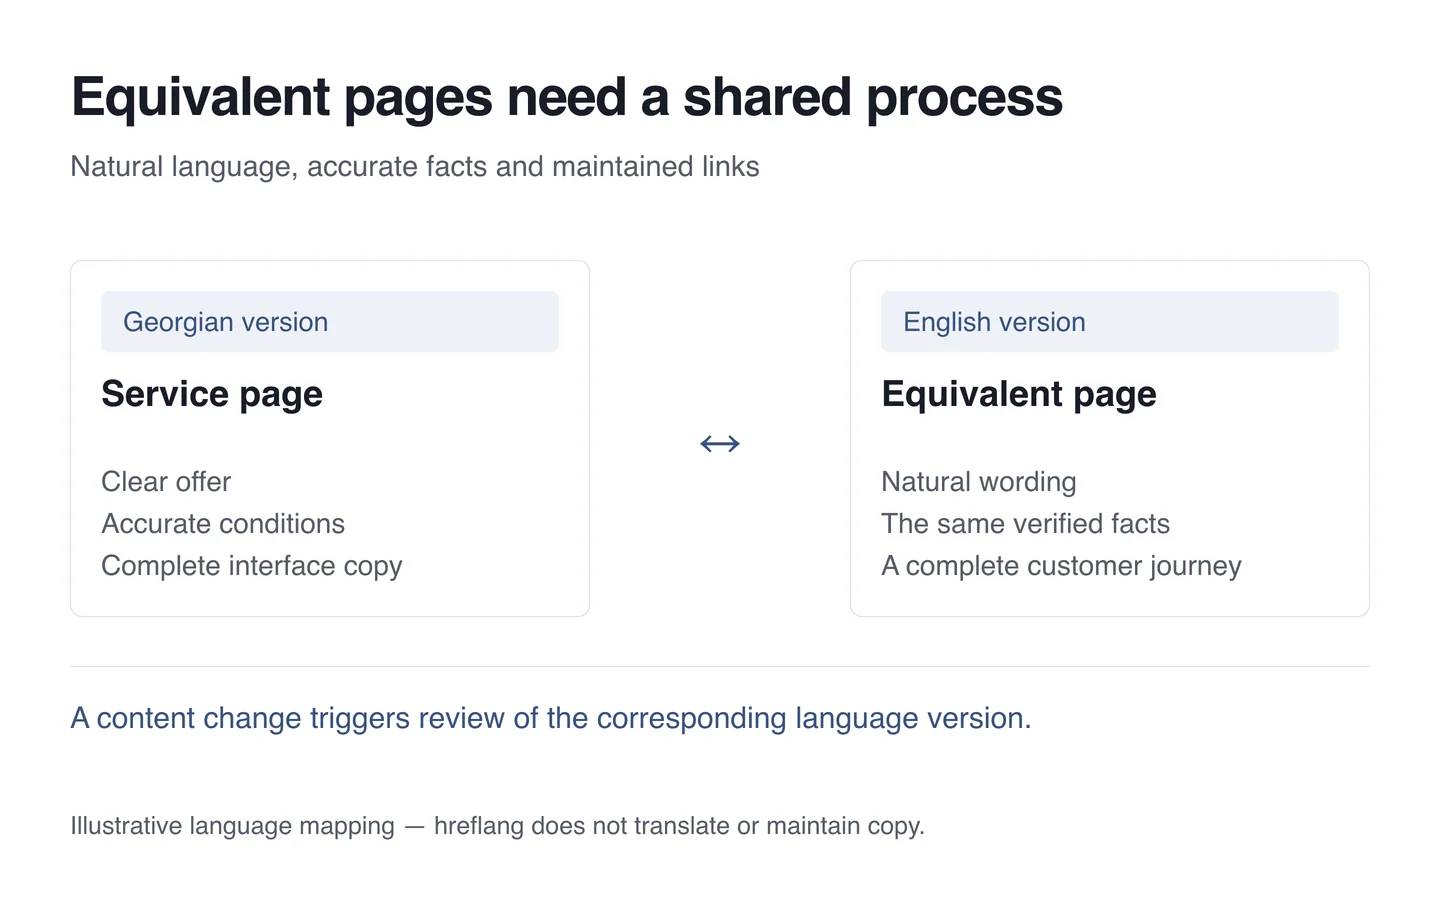Click the content change triggers review sentence
This screenshot has height=900, width=1440.
551,718
